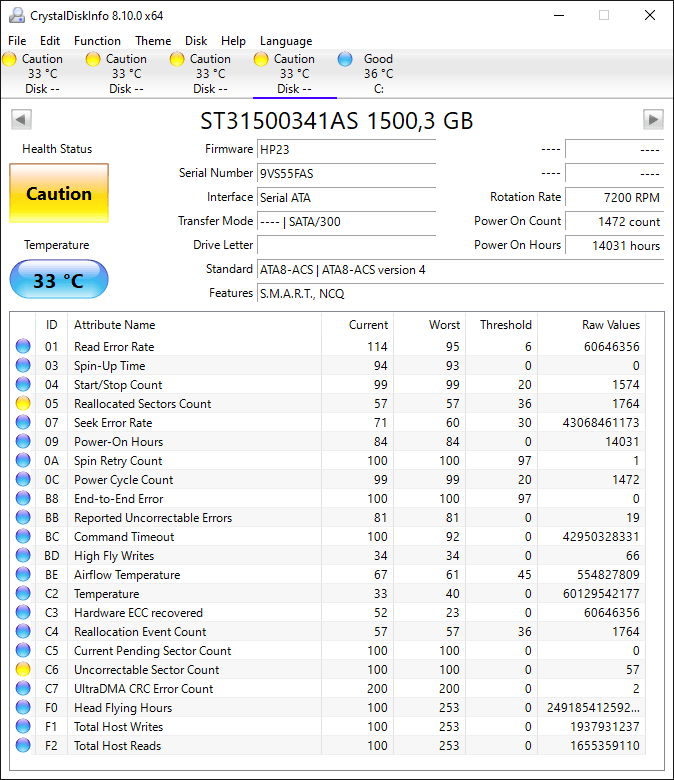Click the Standard field ATA8-ACS version 4
The width and height of the screenshot is (674, 780).
click(461, 270)
